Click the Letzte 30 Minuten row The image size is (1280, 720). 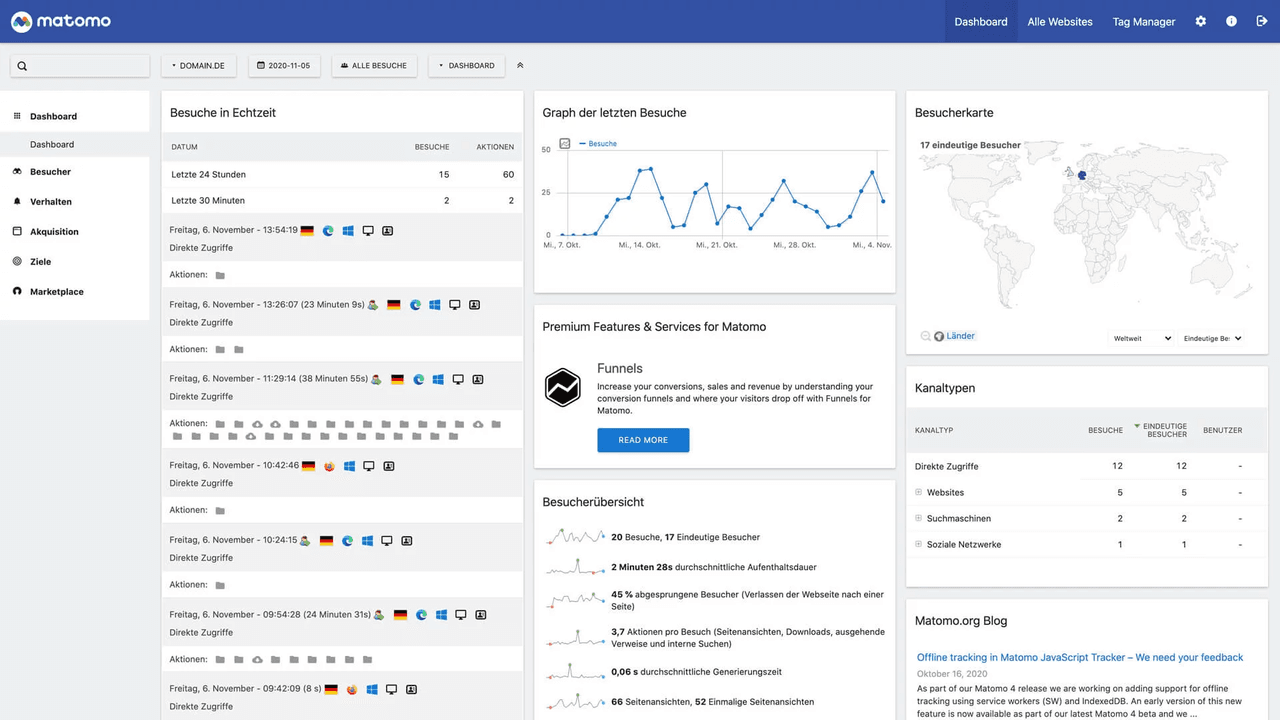pyautogui.click(x=342, y=200)
